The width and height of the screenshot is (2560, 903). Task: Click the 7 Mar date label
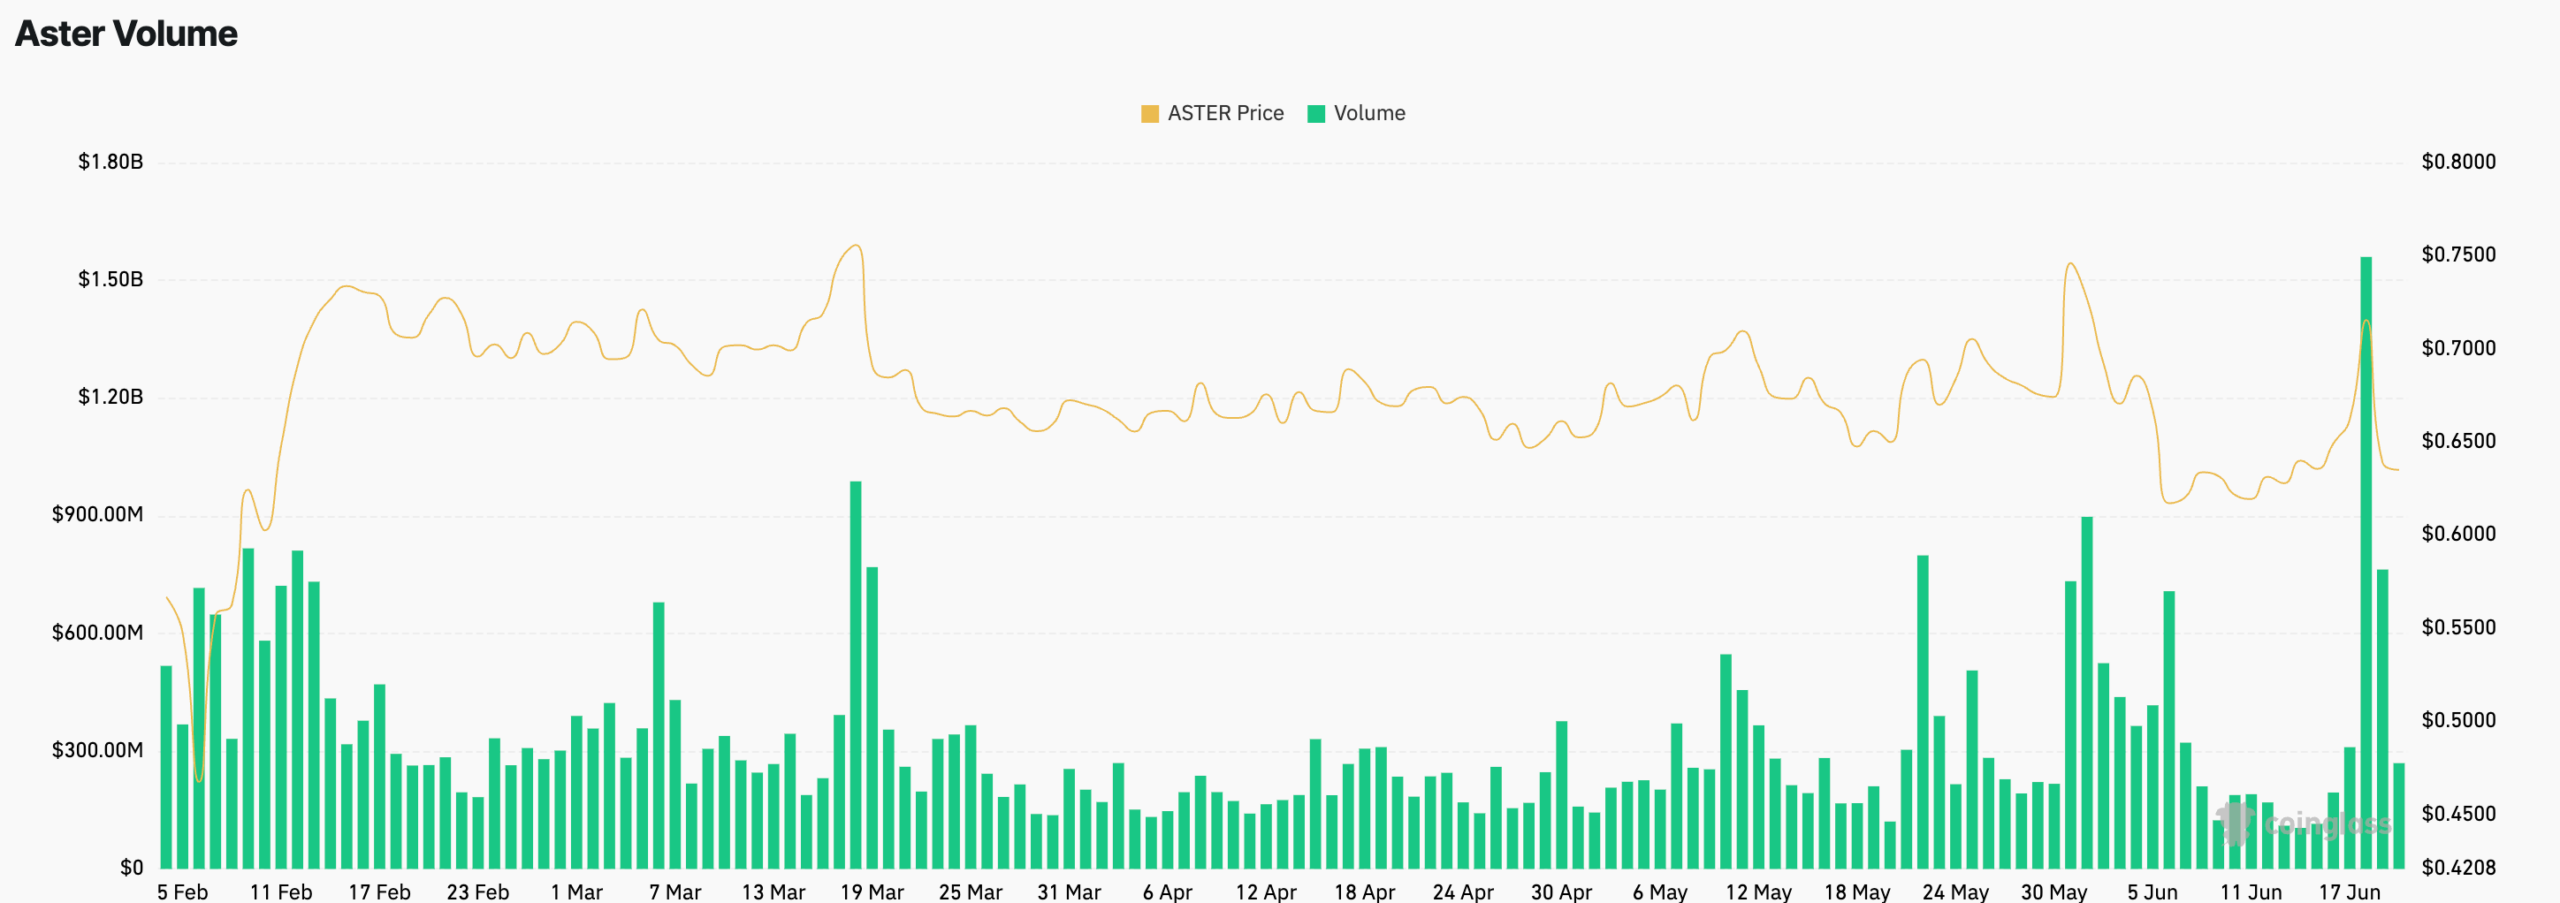675,892
